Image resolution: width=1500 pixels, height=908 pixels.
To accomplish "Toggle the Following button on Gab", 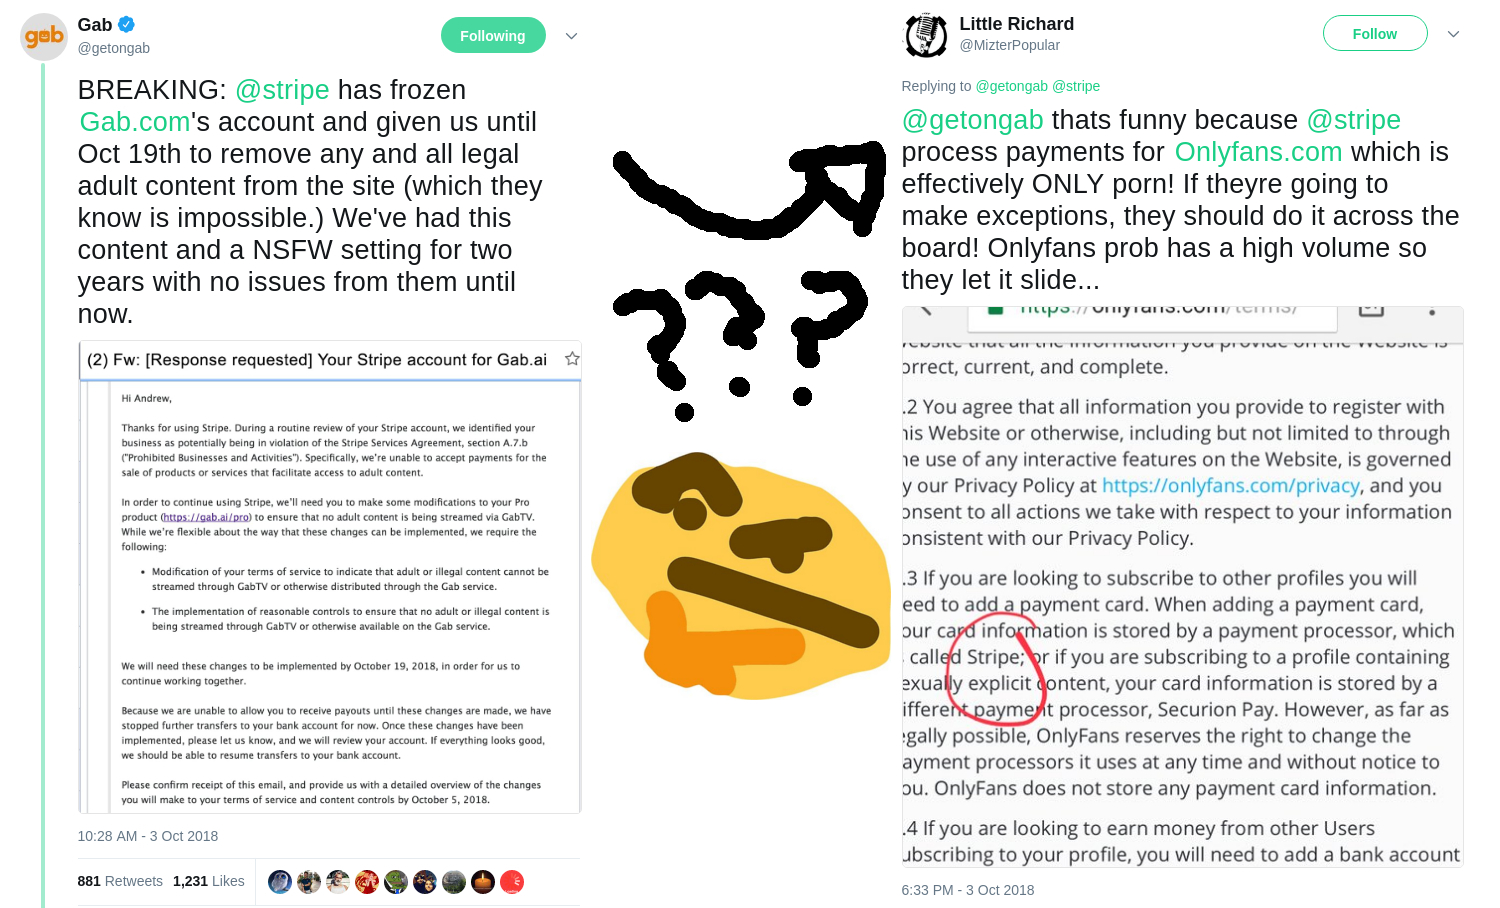I will coord(493,35).
